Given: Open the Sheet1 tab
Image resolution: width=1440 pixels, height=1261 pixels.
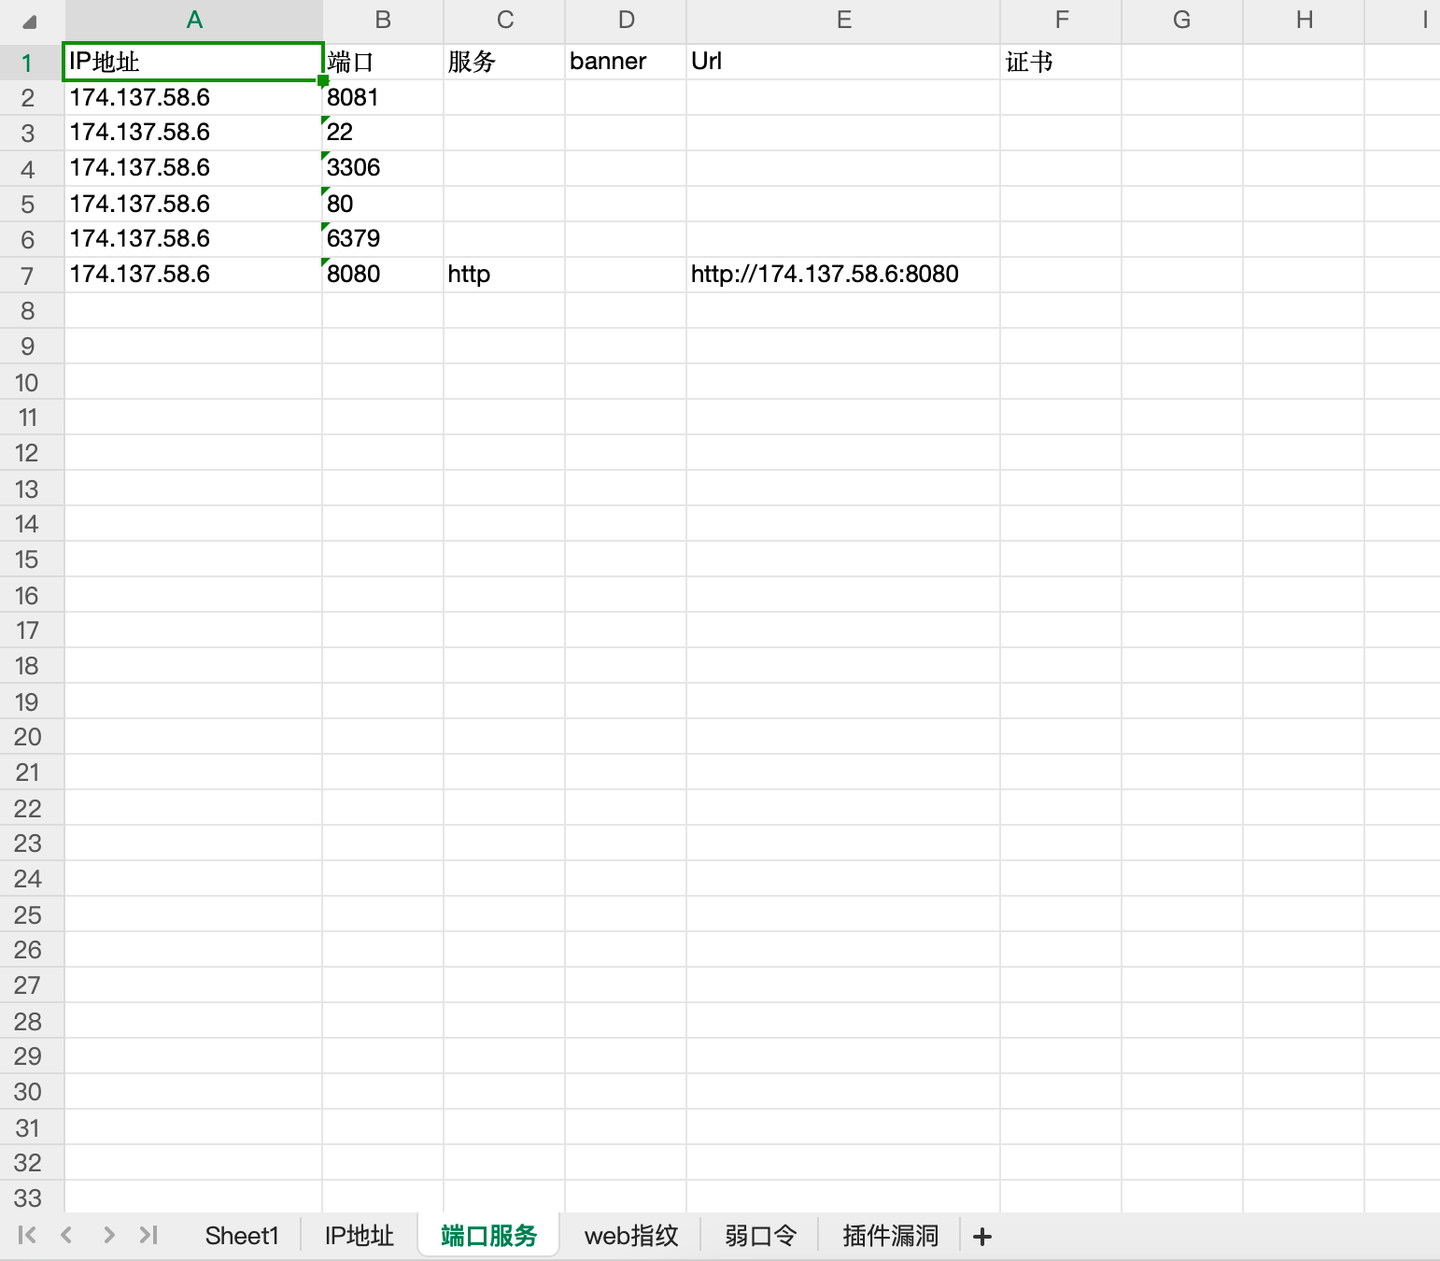Looking at the screenshot, I should click(x=241, y=1236).
